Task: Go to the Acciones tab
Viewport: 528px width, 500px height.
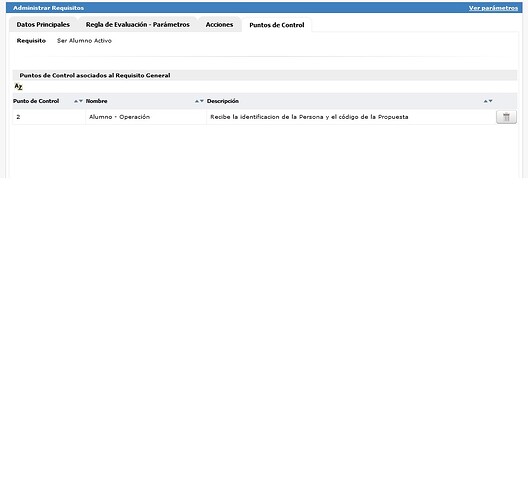Action: tap(219, 25)
